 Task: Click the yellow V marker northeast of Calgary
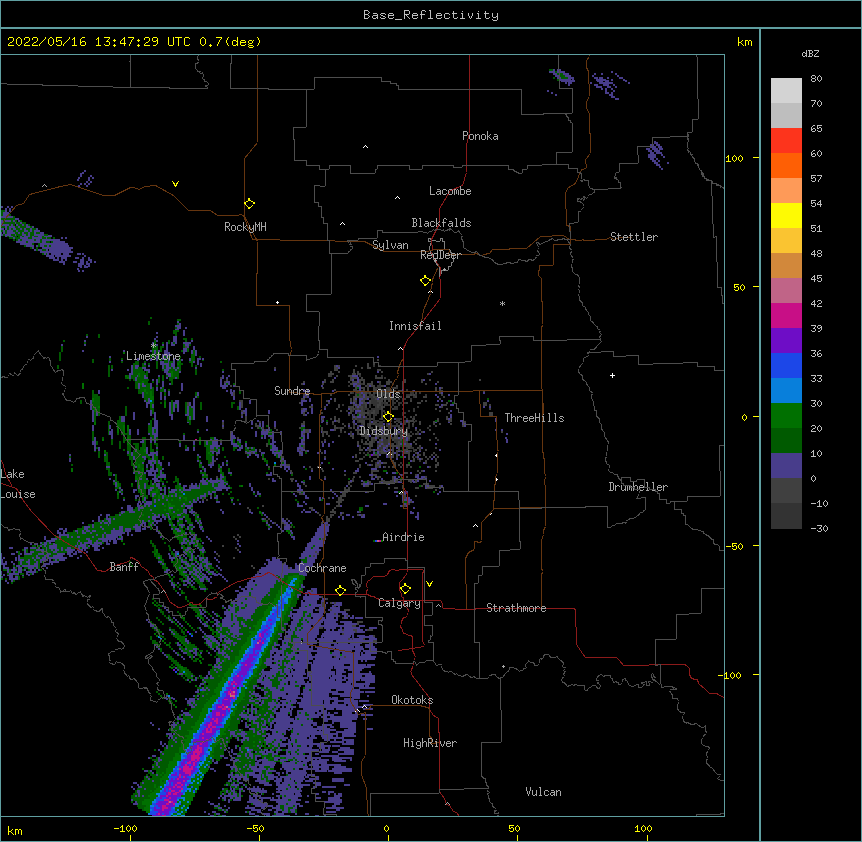(x=429, y=584)
